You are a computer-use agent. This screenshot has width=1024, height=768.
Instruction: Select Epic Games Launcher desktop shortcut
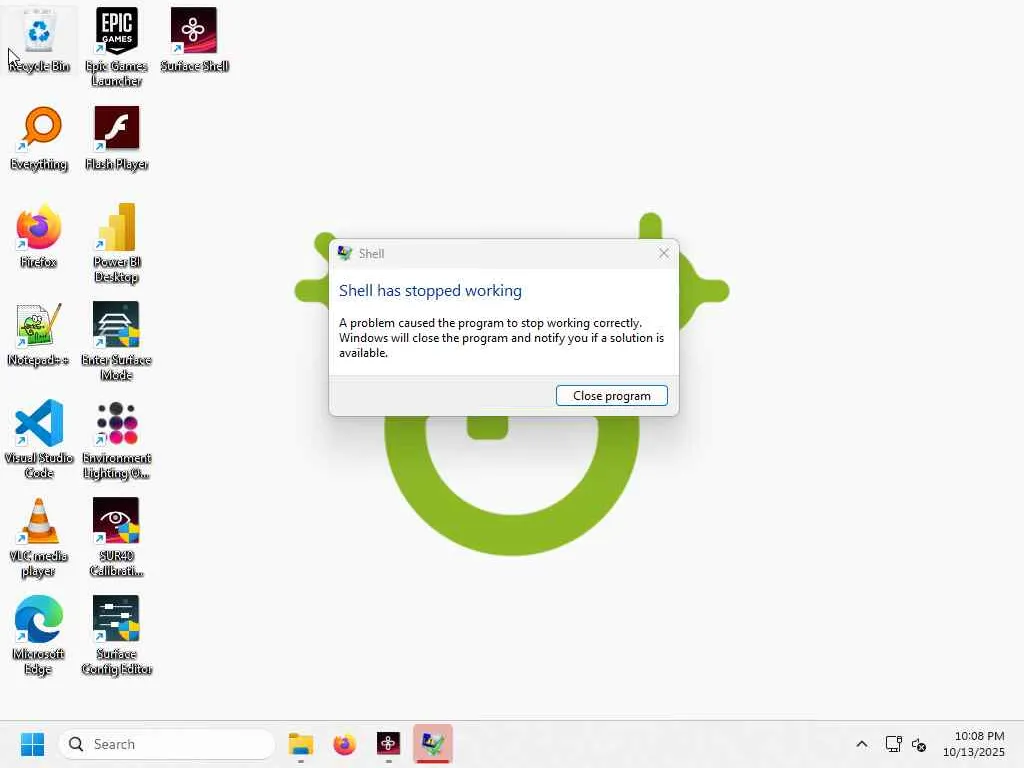[x=116, y=47]
